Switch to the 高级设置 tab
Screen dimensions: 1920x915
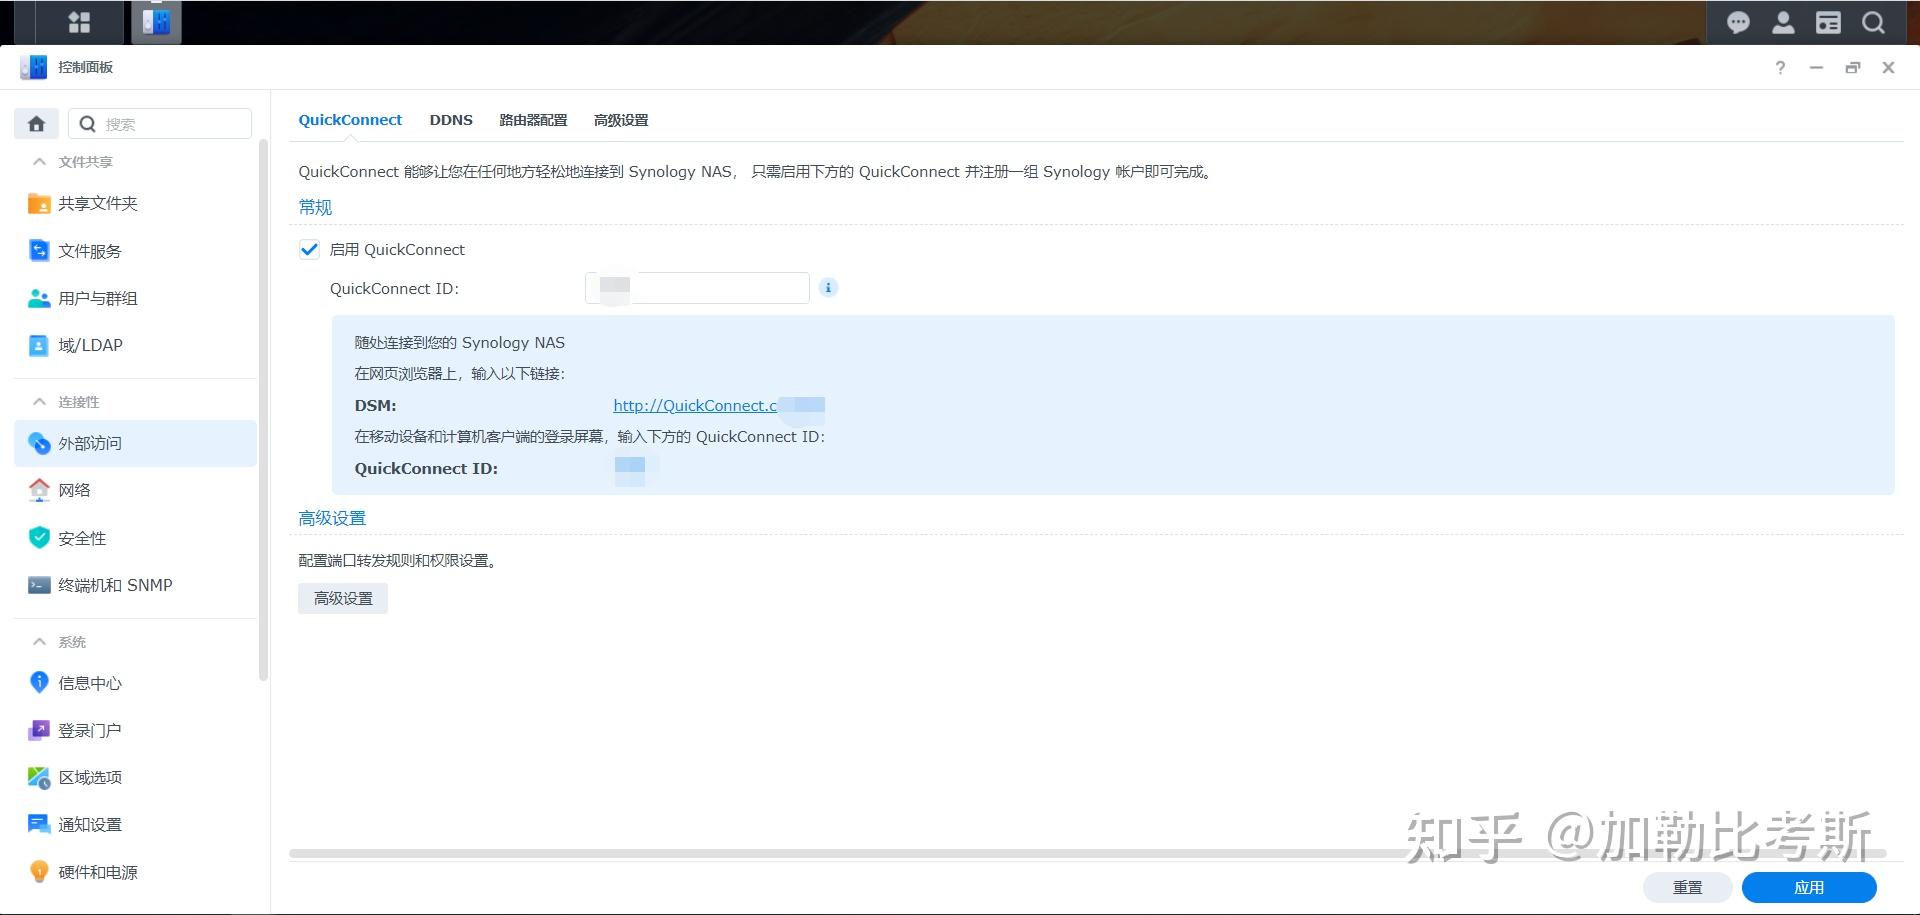(x=621, y=120)
